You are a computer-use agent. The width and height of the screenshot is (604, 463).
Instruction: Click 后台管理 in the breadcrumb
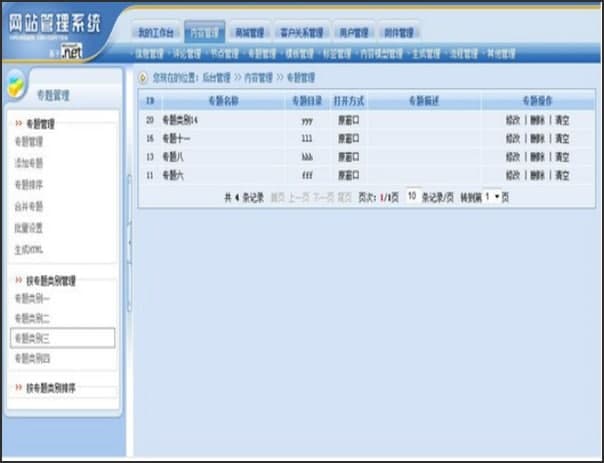click(x=216, y=78)
